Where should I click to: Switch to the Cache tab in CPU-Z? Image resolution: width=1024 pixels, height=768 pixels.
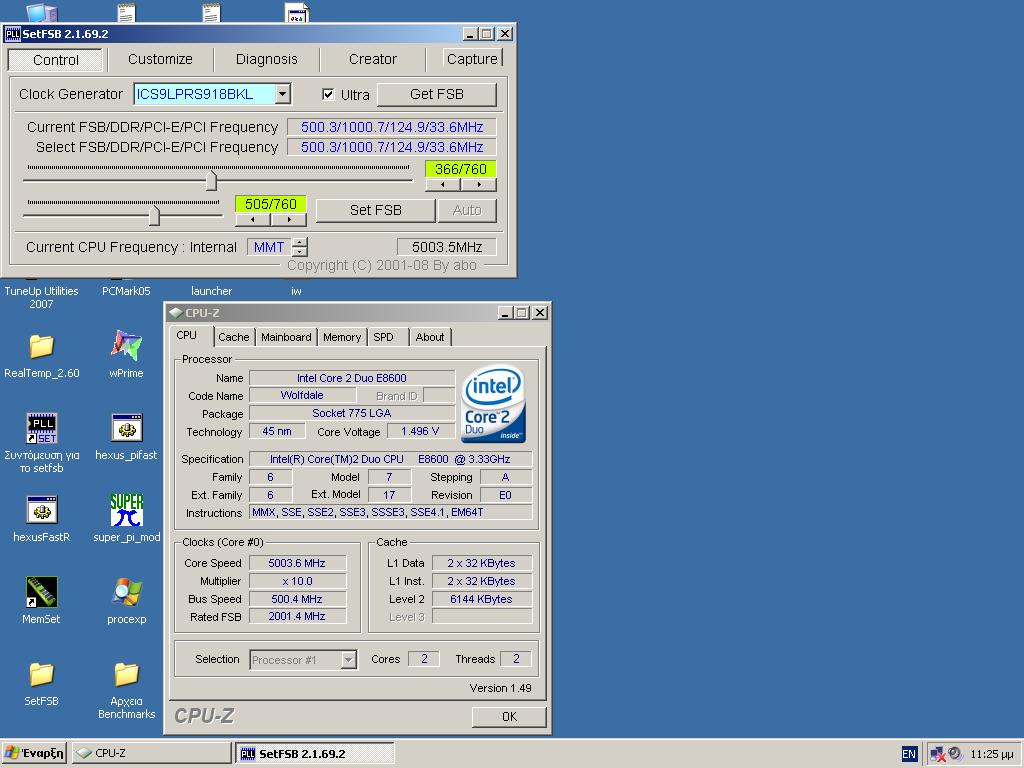[x=234, y=337]
